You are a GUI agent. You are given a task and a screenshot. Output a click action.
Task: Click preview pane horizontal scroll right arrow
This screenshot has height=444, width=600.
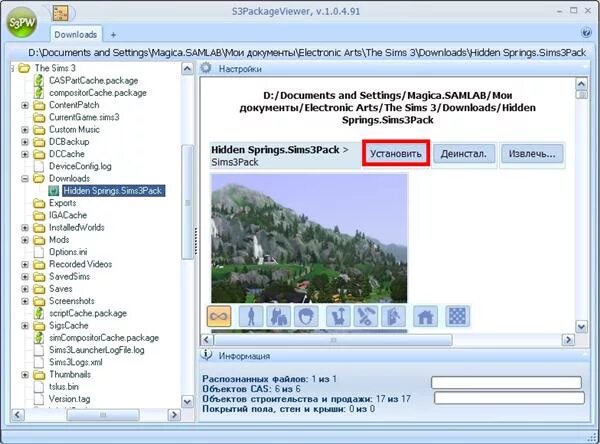click(x=568, y=339)
